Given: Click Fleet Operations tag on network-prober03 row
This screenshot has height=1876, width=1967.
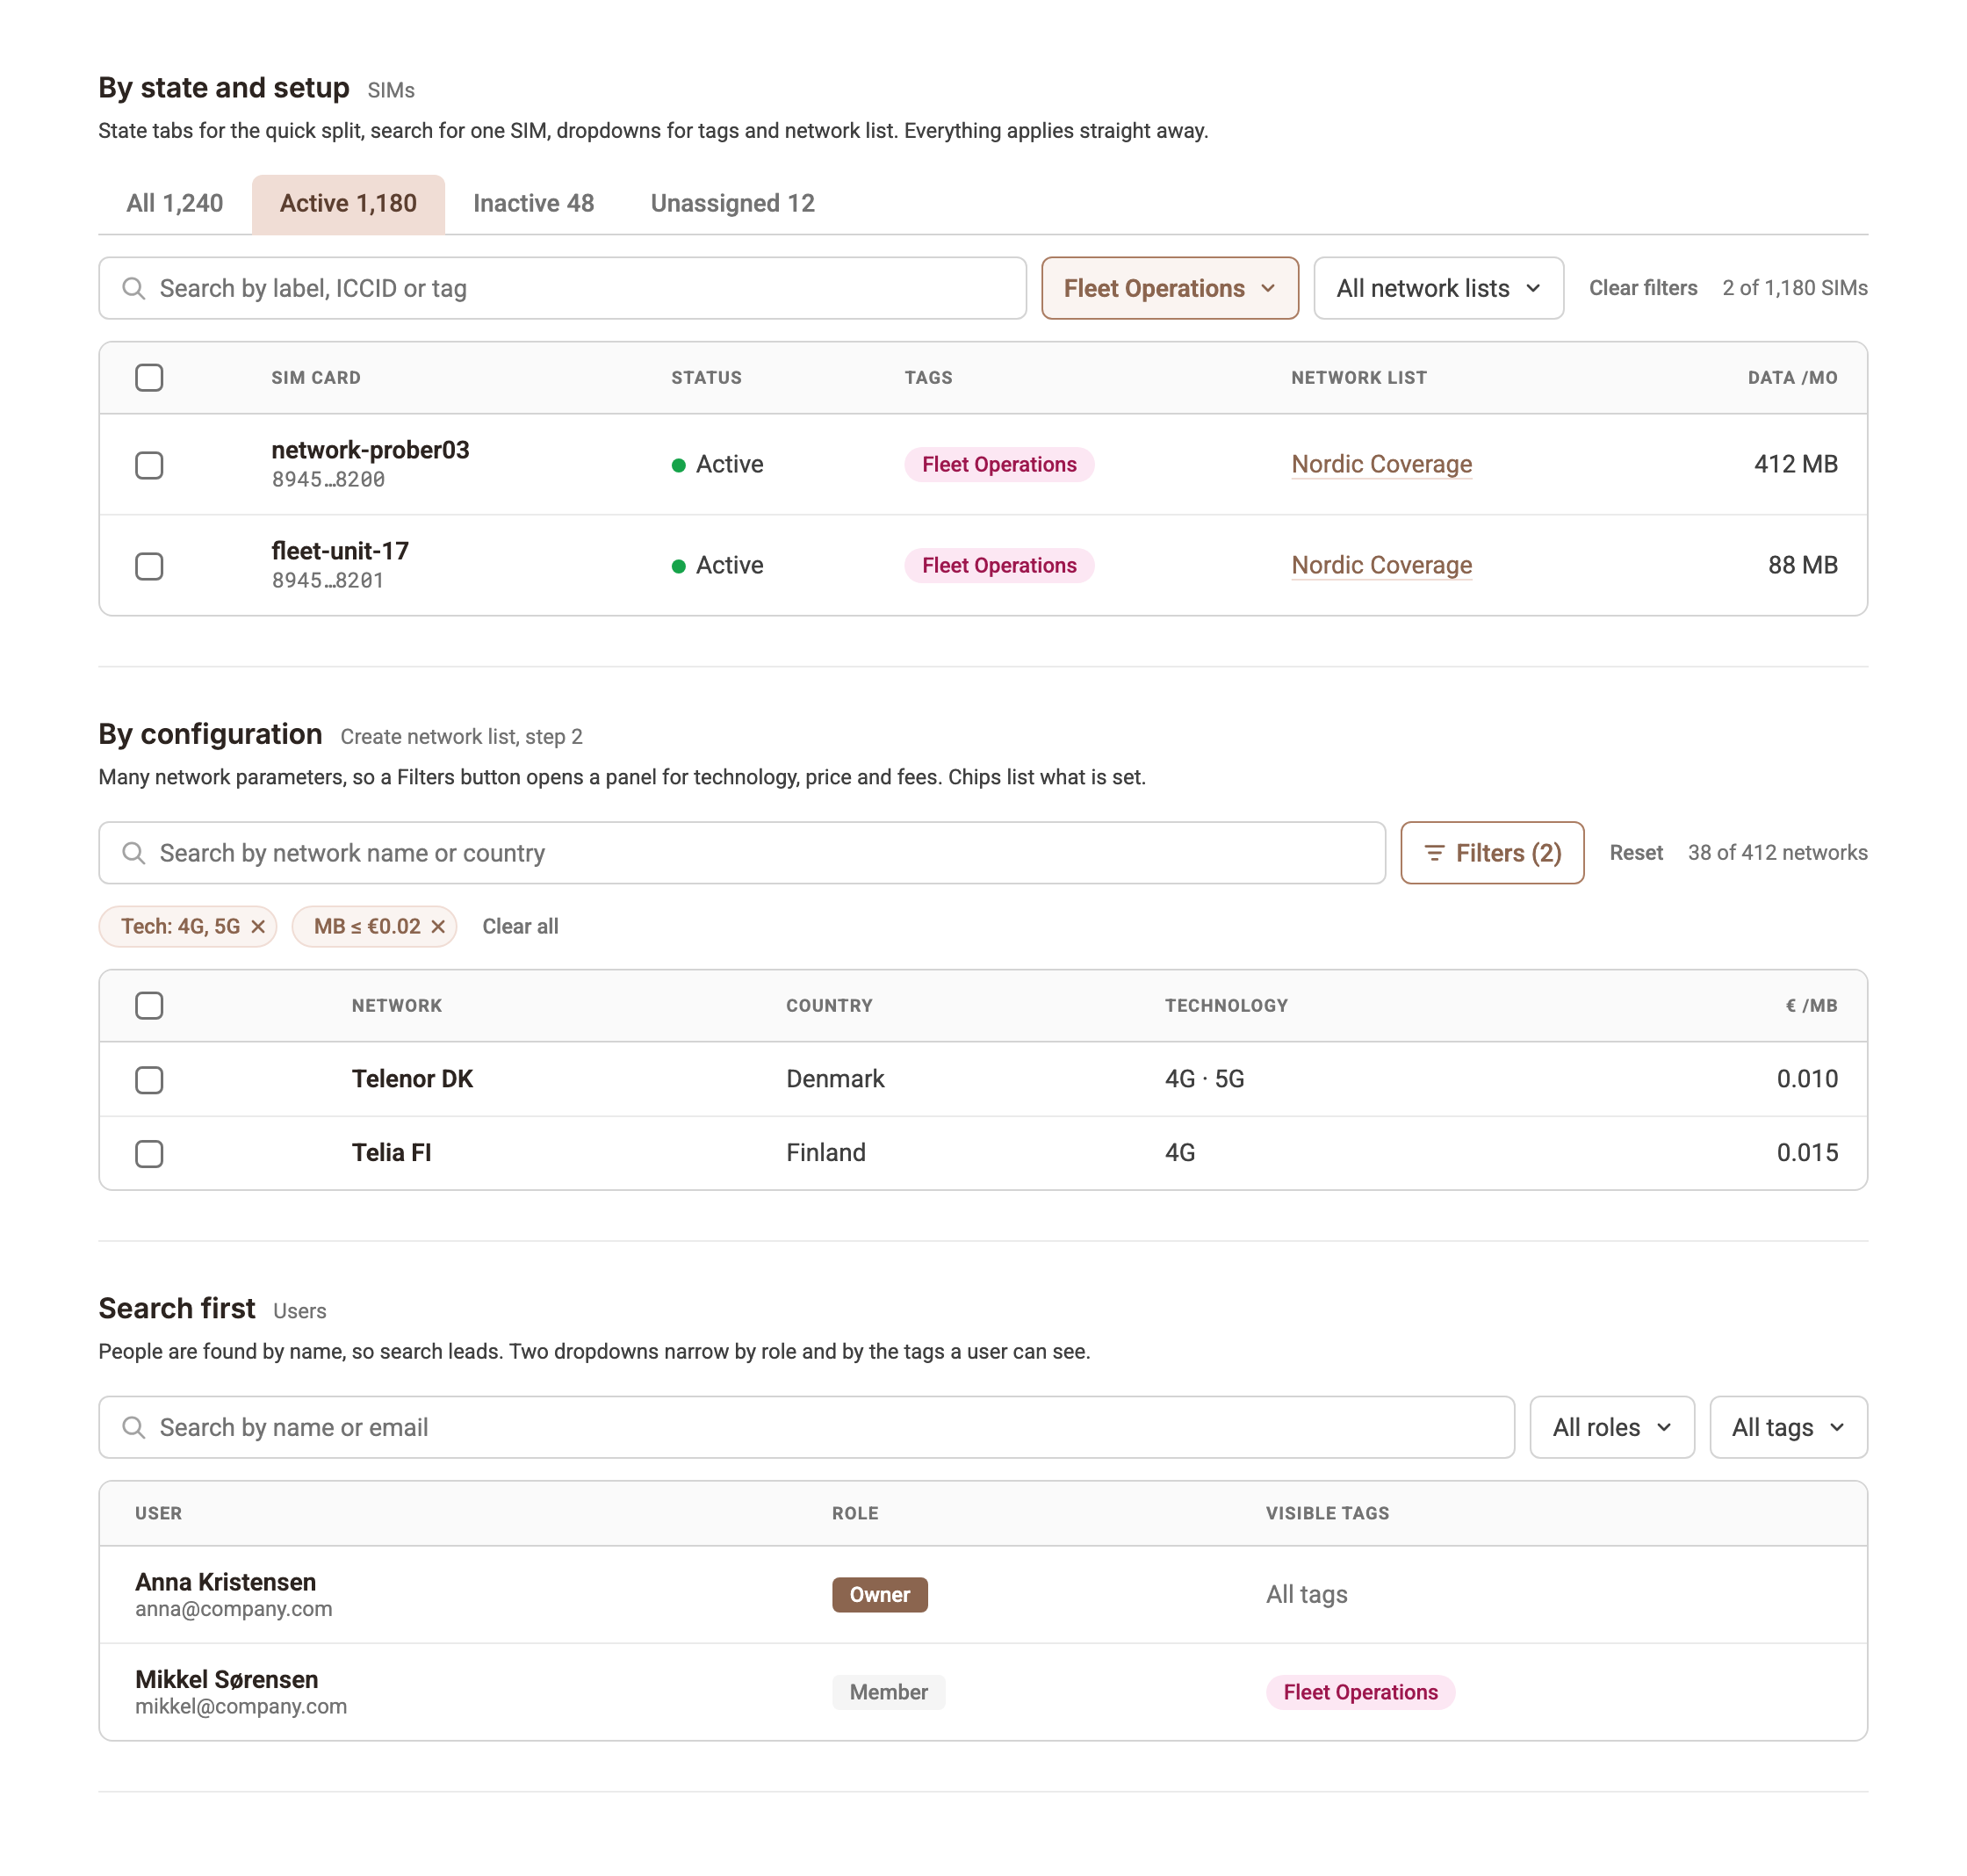Looking at the screenshot, I should pos(999,465).
